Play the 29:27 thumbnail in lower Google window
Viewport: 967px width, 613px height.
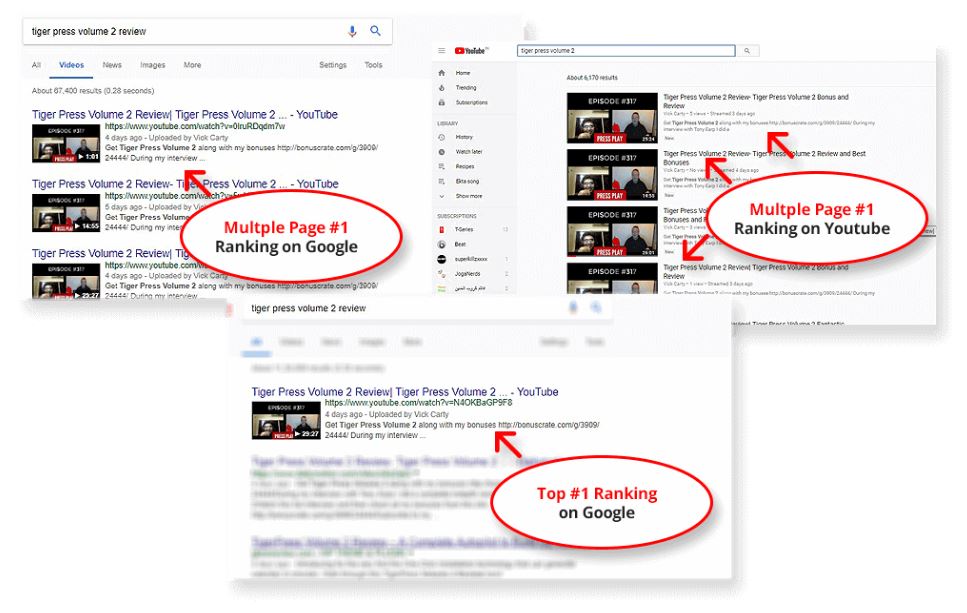click(x=286, y=421)
